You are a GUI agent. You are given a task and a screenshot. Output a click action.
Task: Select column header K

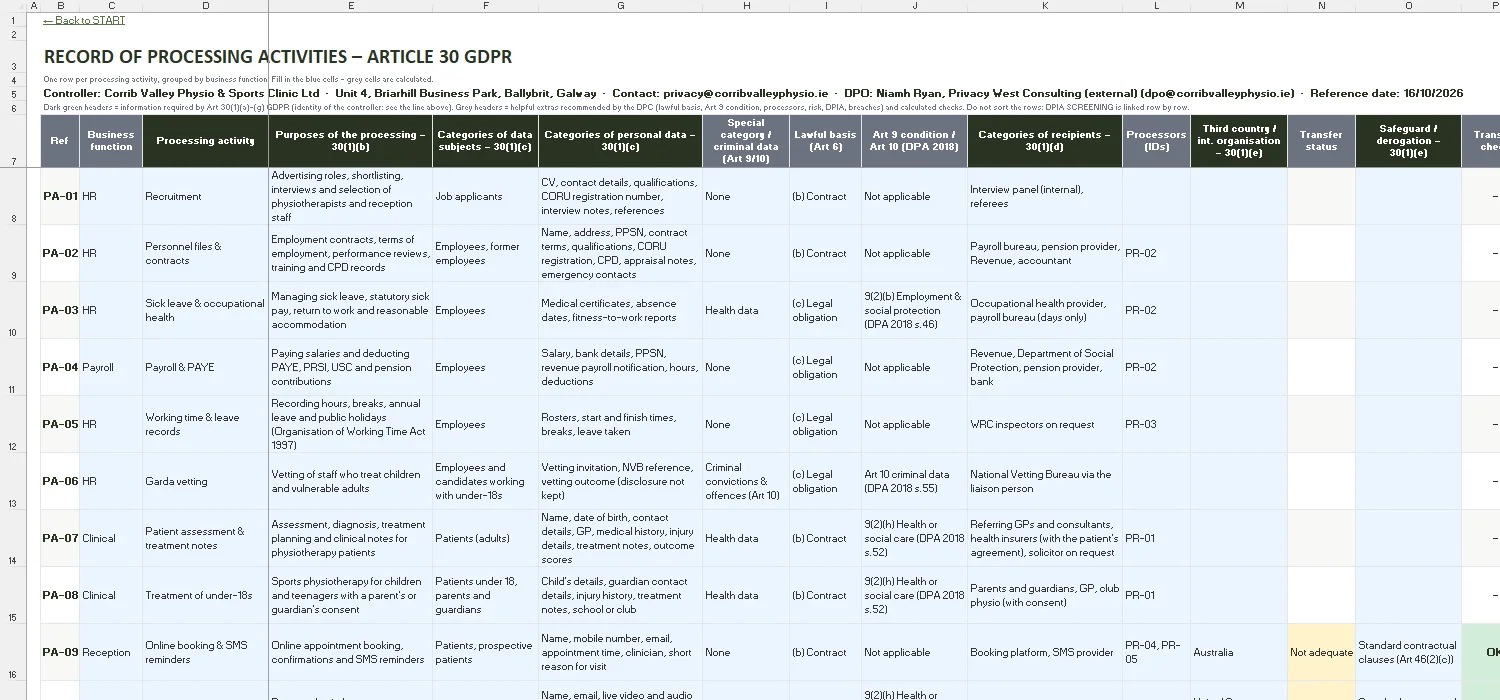pyautogui.click(x=1044, y=6)
